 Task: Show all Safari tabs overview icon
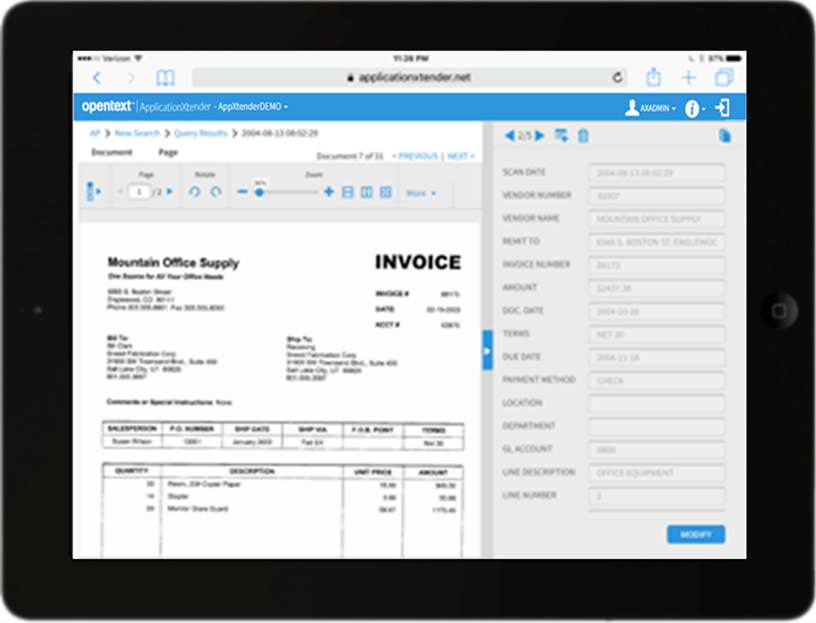[724, 78]
